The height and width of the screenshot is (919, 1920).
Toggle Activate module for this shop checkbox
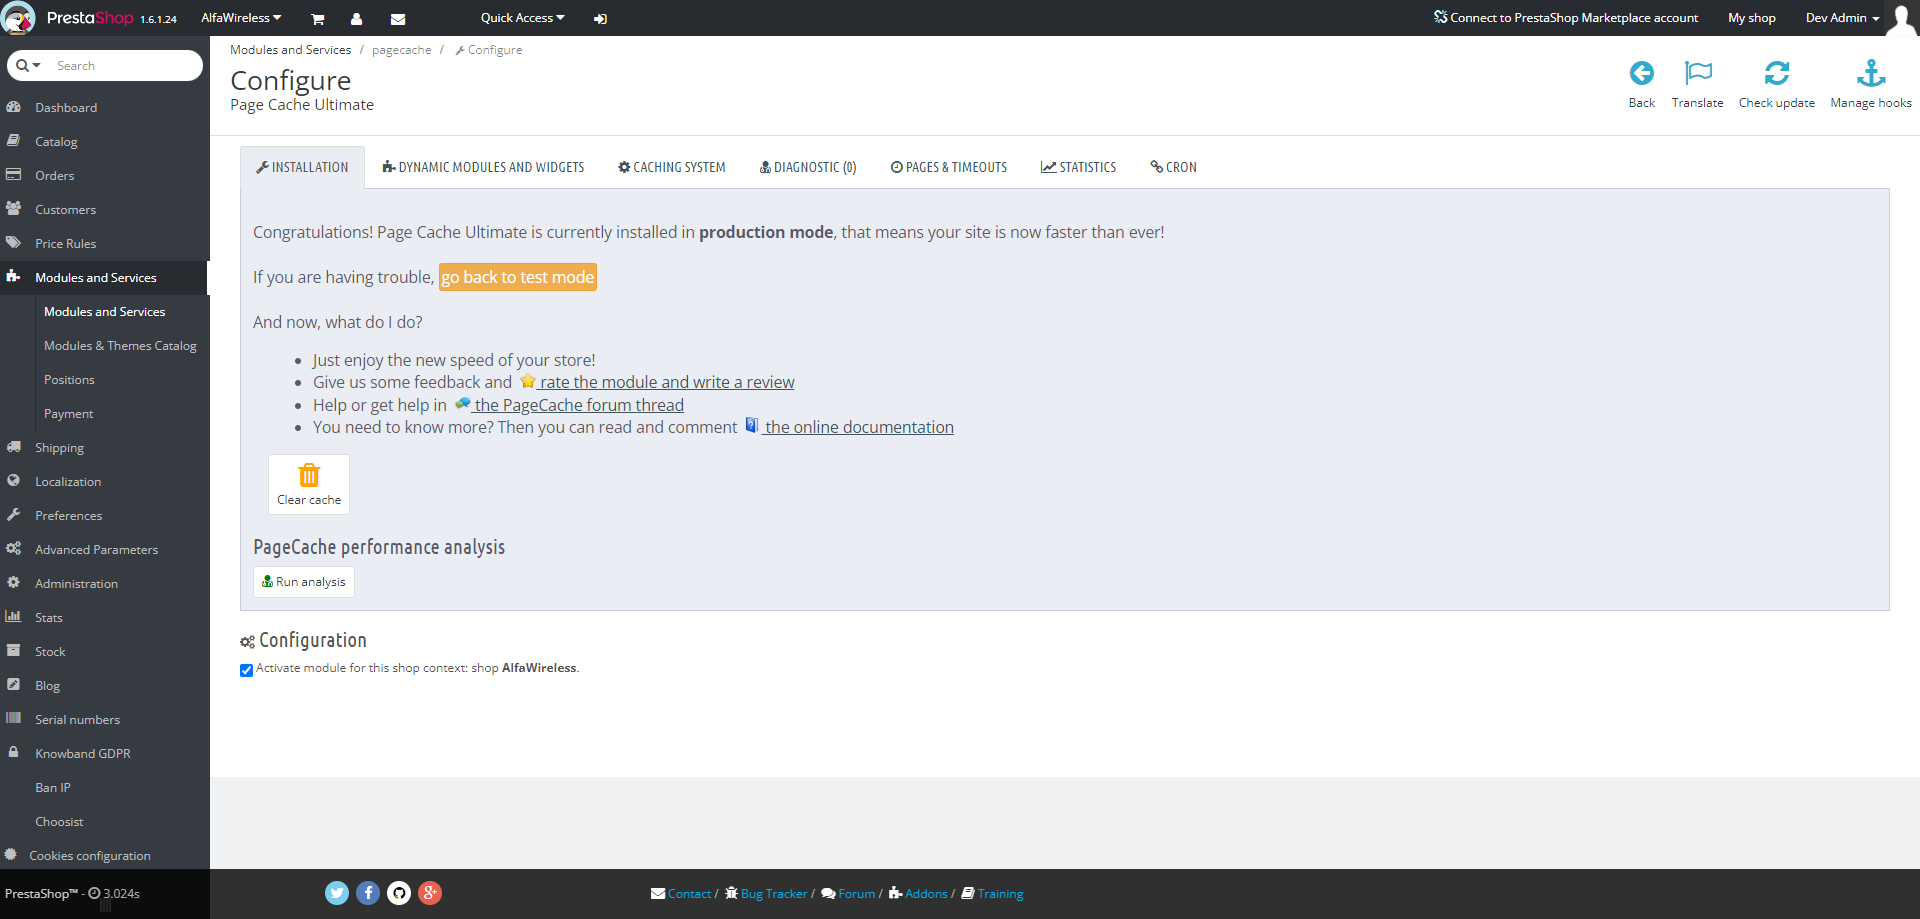tap(246, 670)
